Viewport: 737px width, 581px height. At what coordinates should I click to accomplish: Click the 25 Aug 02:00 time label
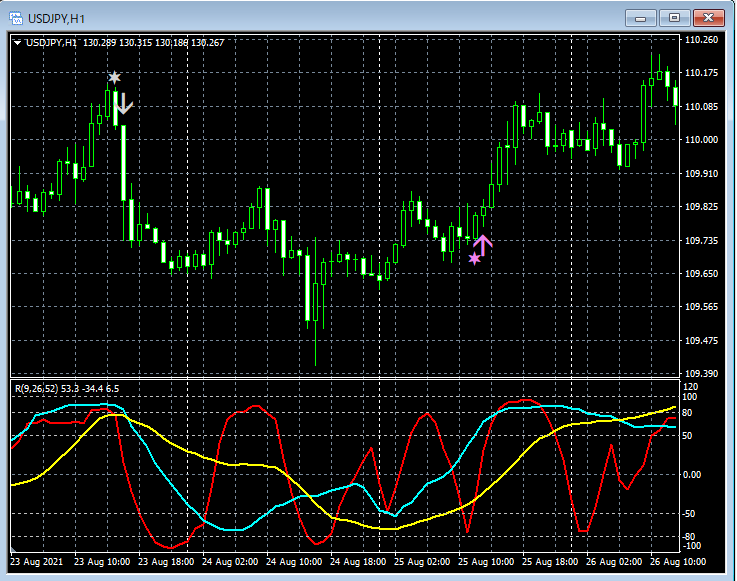coord(422,562)
